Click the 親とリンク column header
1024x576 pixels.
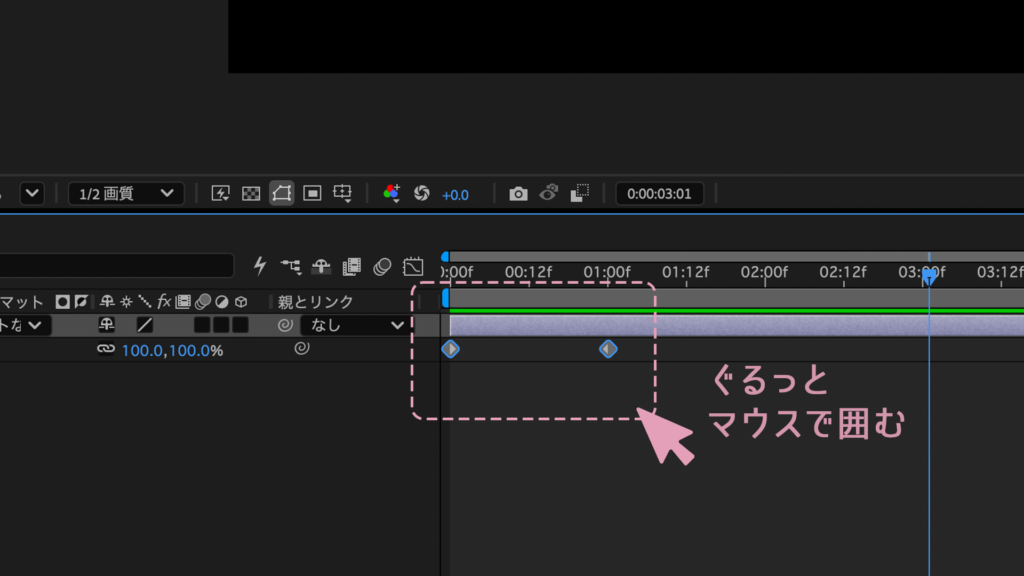pos(315,302)
